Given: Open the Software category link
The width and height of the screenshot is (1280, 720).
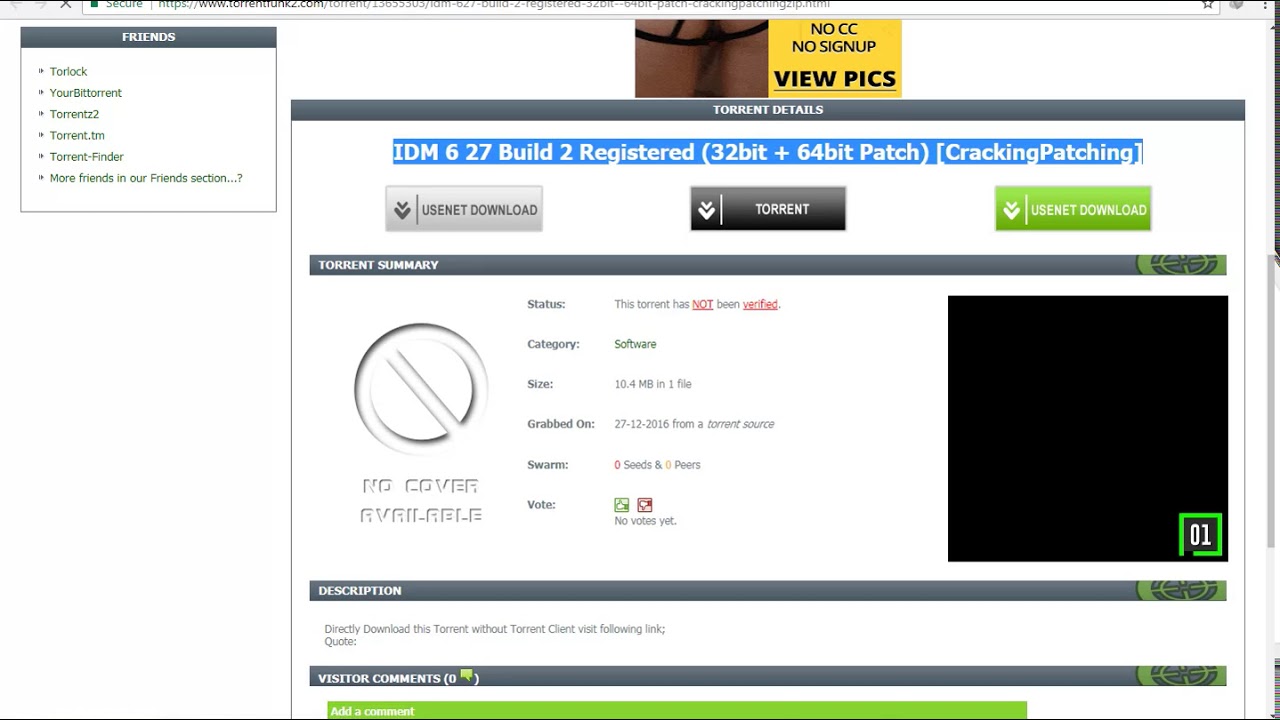Looking at the screenshot, I should [635, 344].
